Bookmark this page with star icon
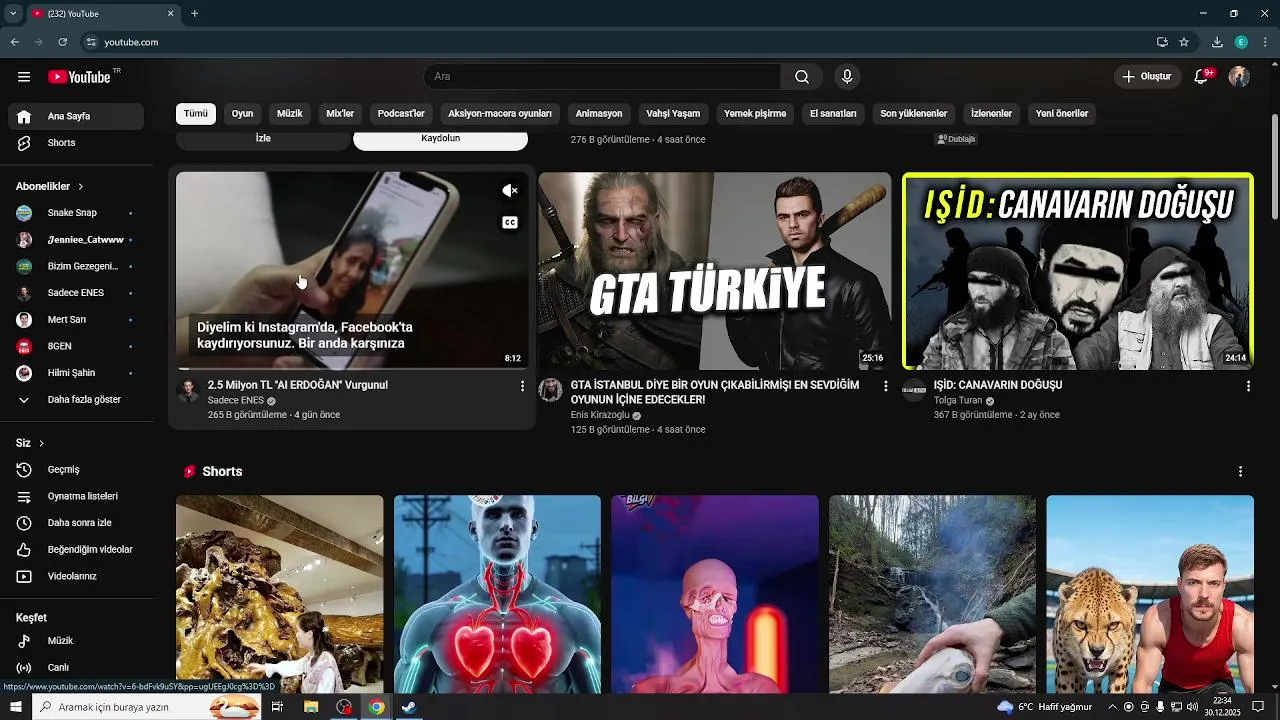The width and height of the screenshot is (1280, 720). pos(1184,42)
